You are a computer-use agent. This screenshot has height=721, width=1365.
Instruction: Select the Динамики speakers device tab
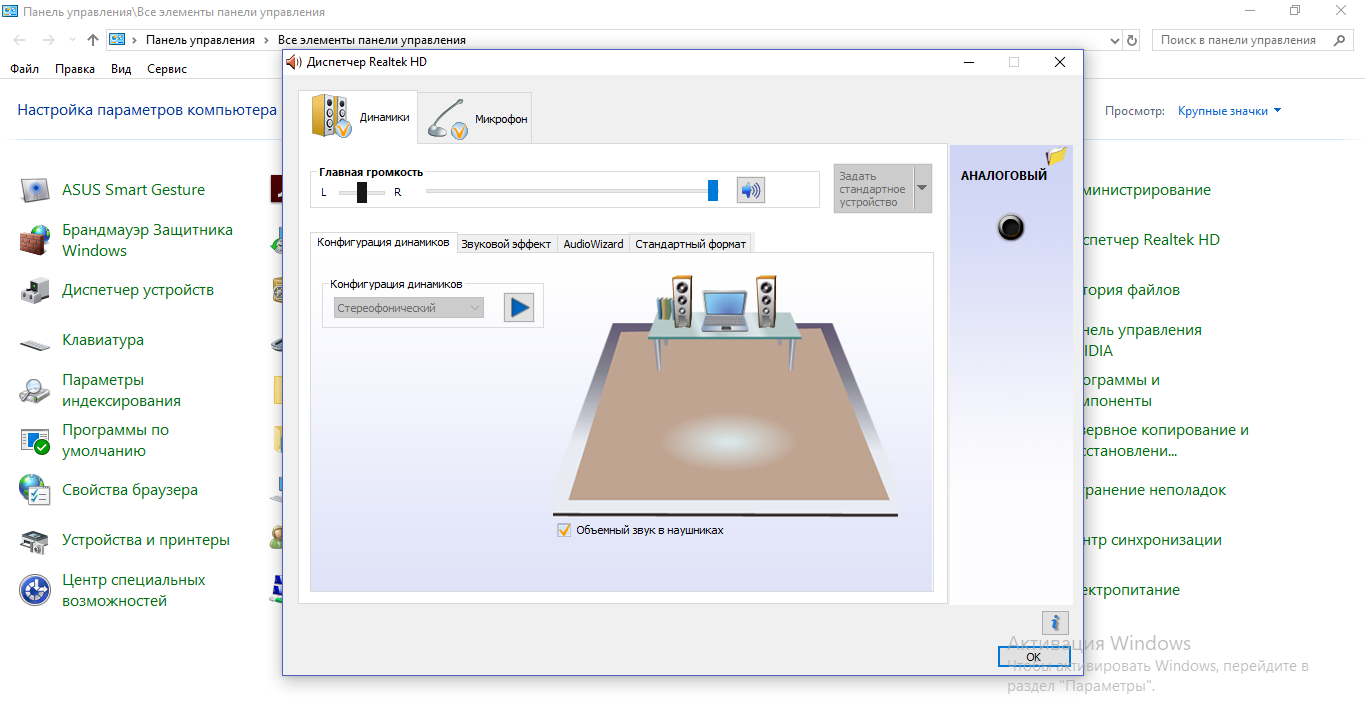(357, 117)
